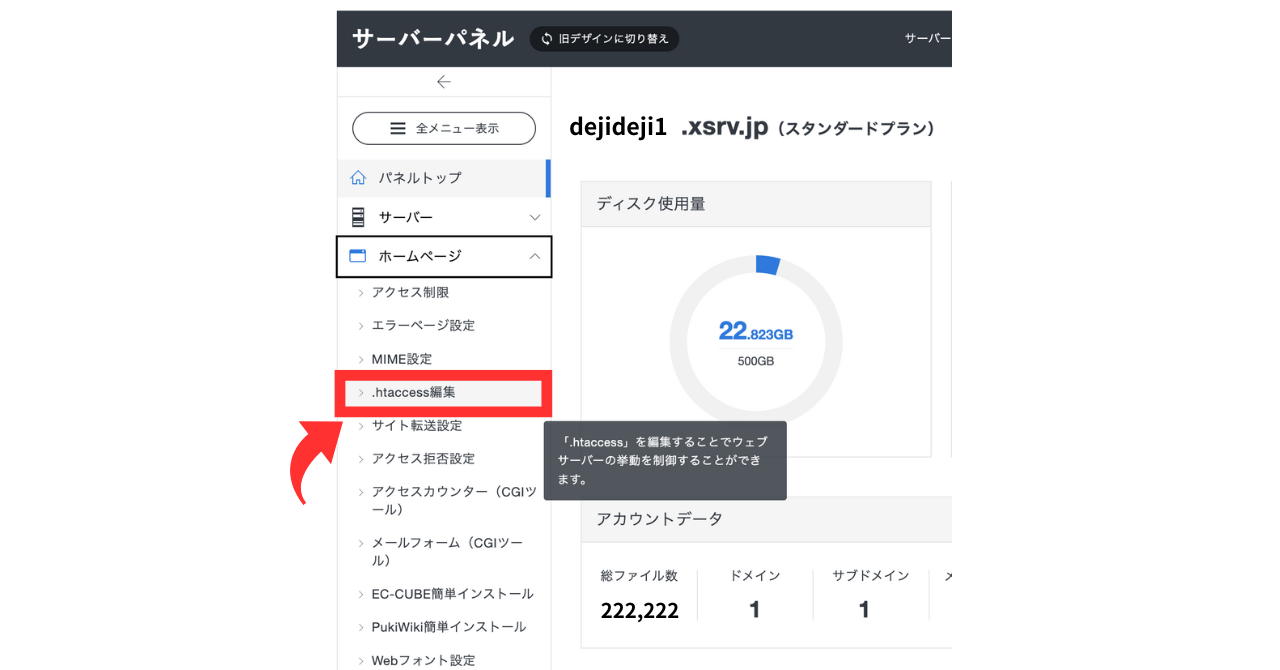Select EC-CUBE簡単インストール
Viewport: 1280px width, 670px height.
pyautogui.click(x=452, y=593)
